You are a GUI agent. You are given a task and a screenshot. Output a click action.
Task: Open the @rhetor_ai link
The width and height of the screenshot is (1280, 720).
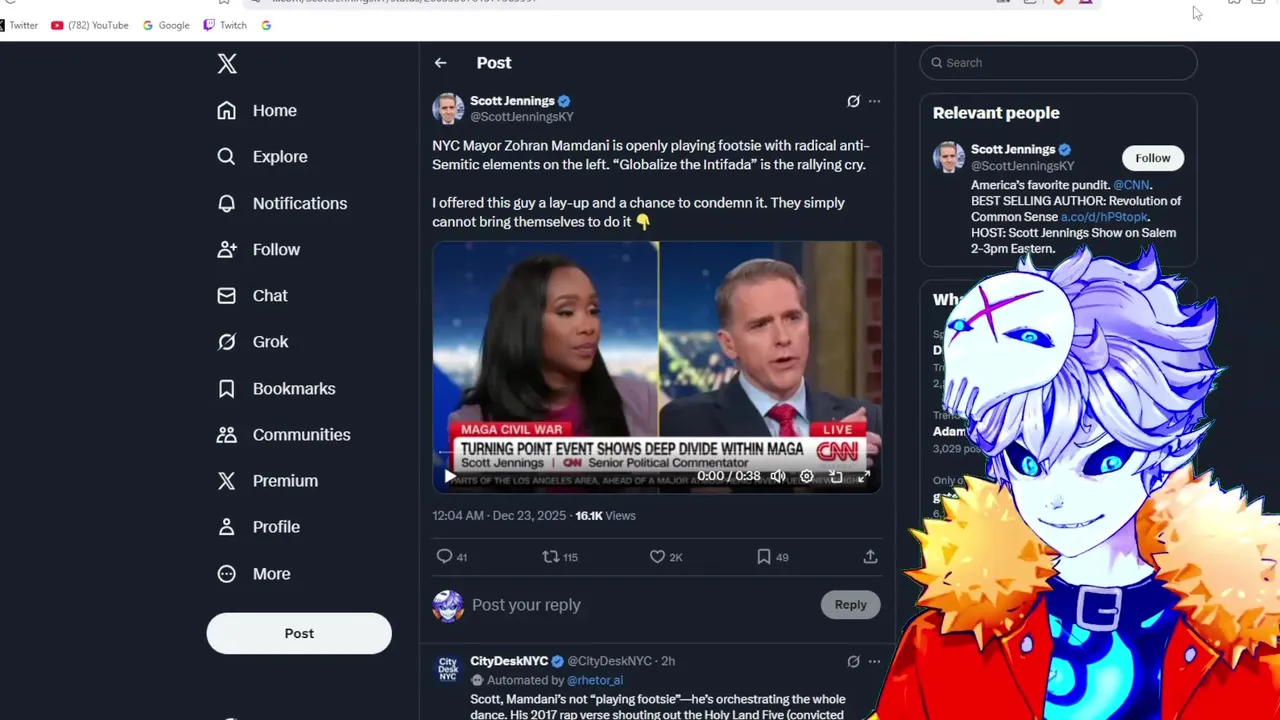594,680
